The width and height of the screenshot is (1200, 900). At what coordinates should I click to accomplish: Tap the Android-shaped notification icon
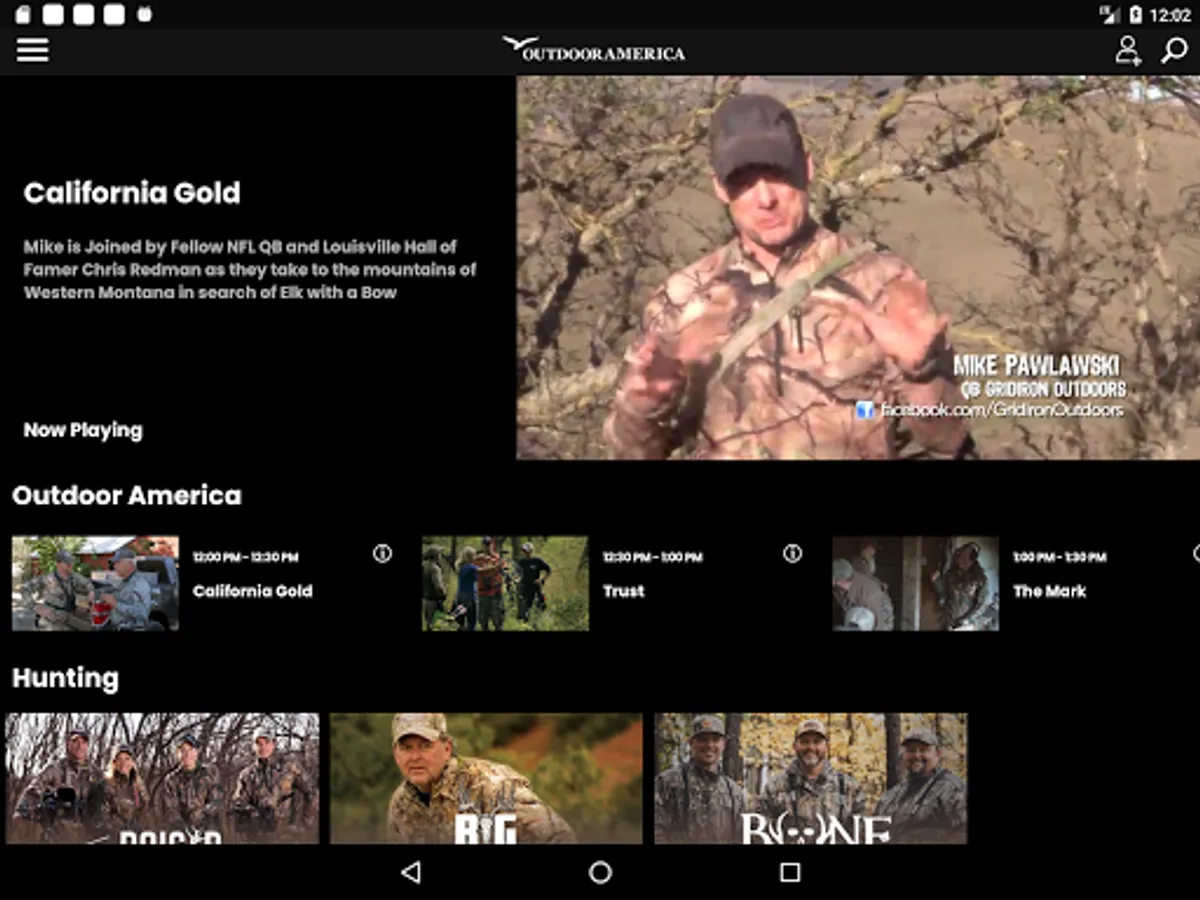[x=144, y=15]
